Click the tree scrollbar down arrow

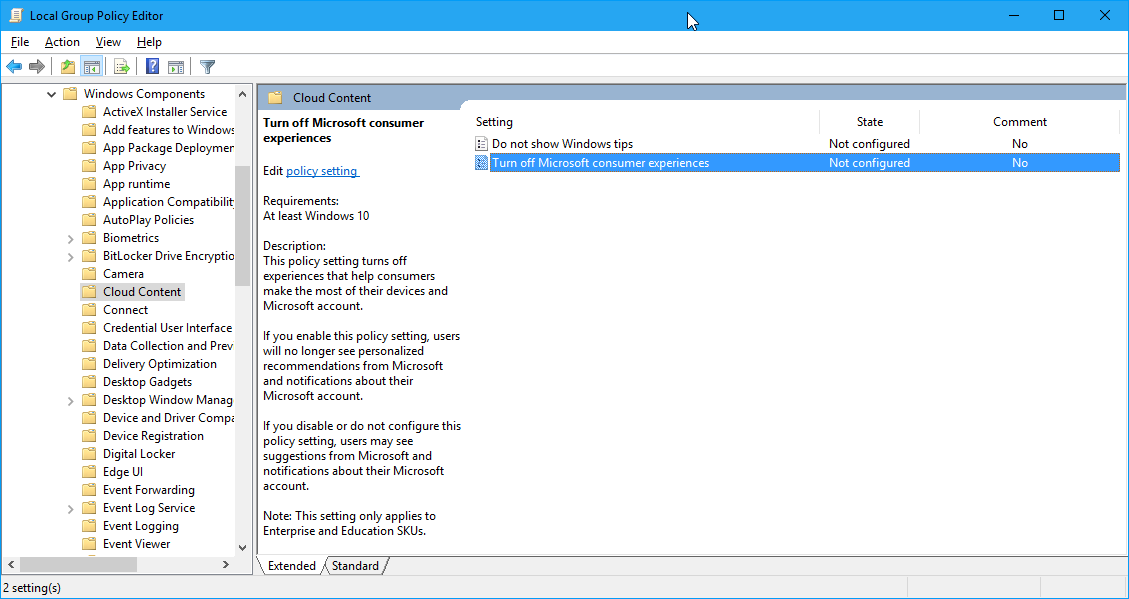[242, 548]
